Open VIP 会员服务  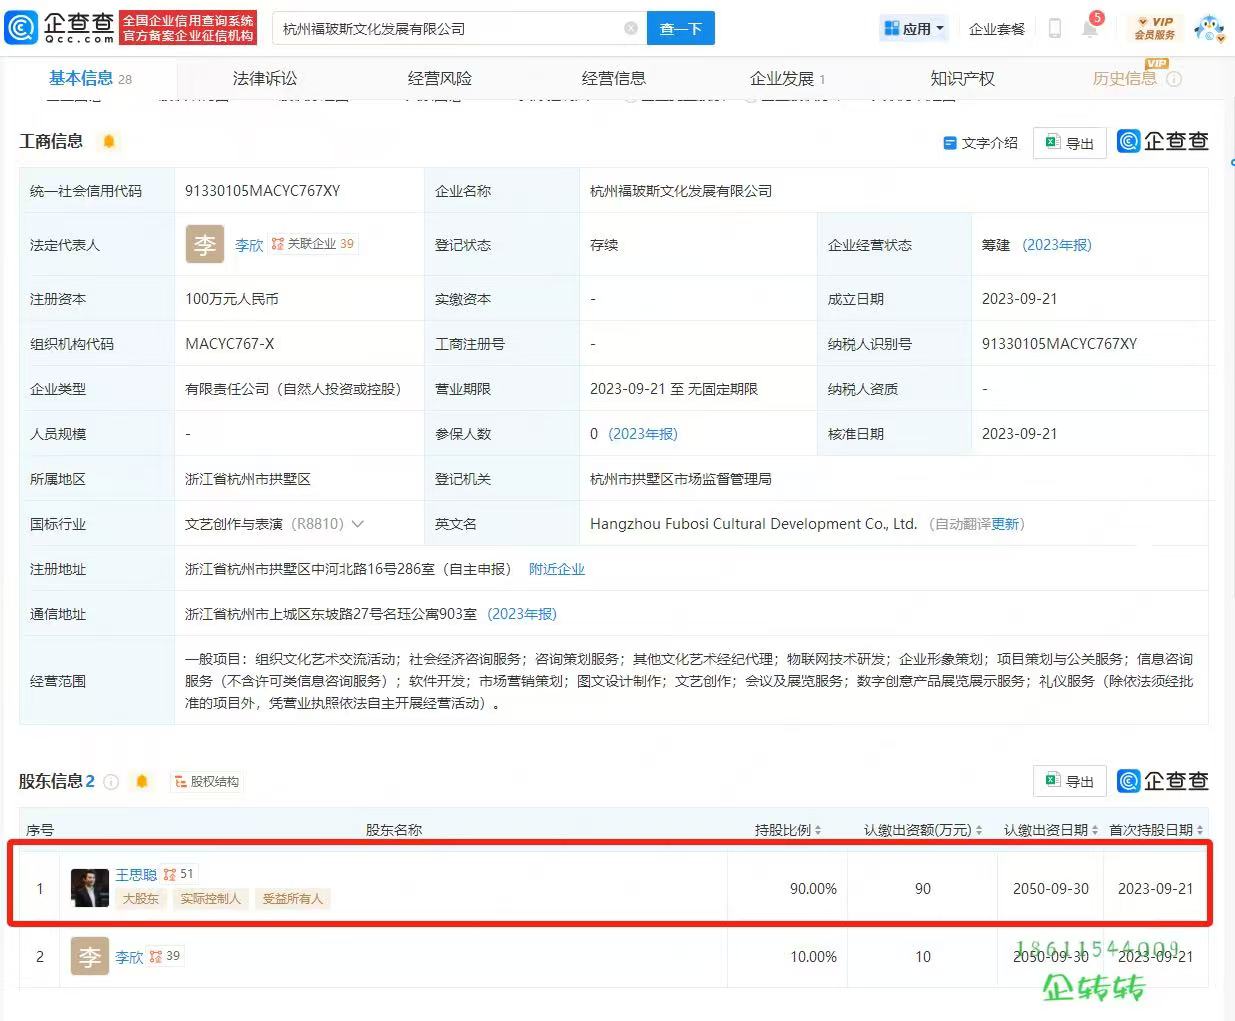tap(1155, 28)
